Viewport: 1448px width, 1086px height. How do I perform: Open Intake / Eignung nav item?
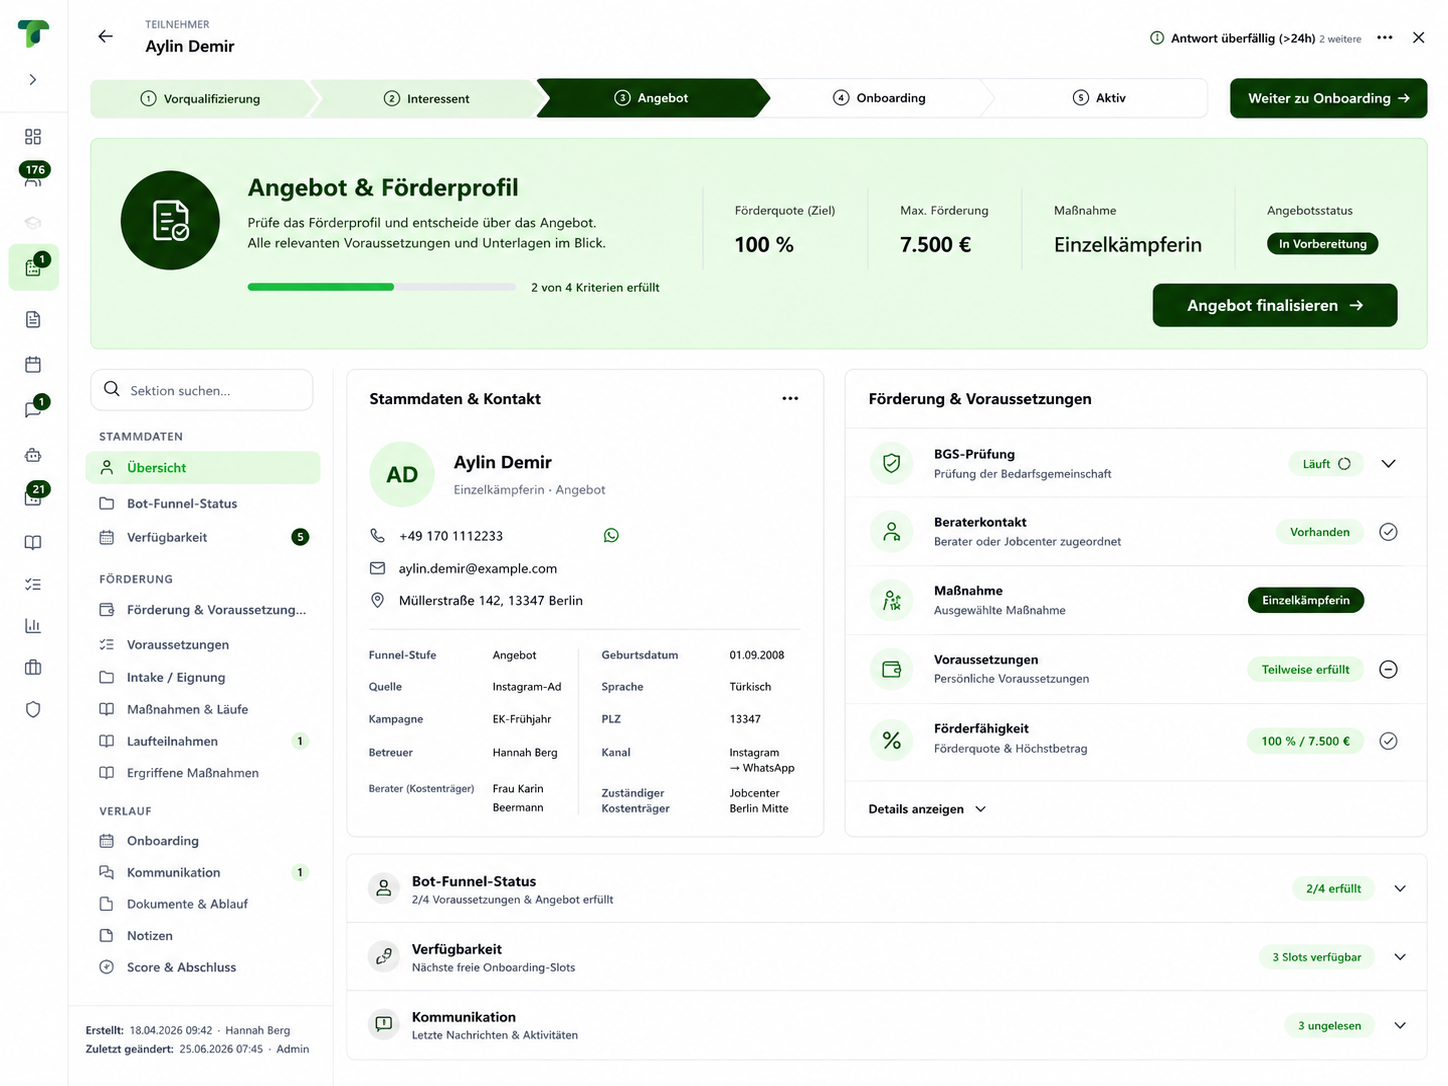203,677
